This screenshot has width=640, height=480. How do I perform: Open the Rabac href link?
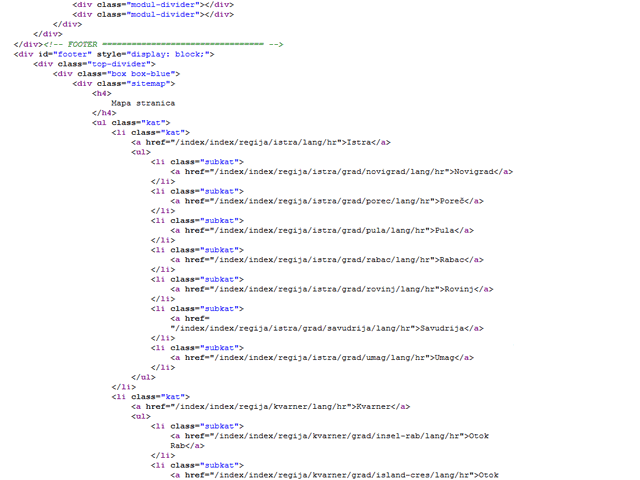(311, 260)
